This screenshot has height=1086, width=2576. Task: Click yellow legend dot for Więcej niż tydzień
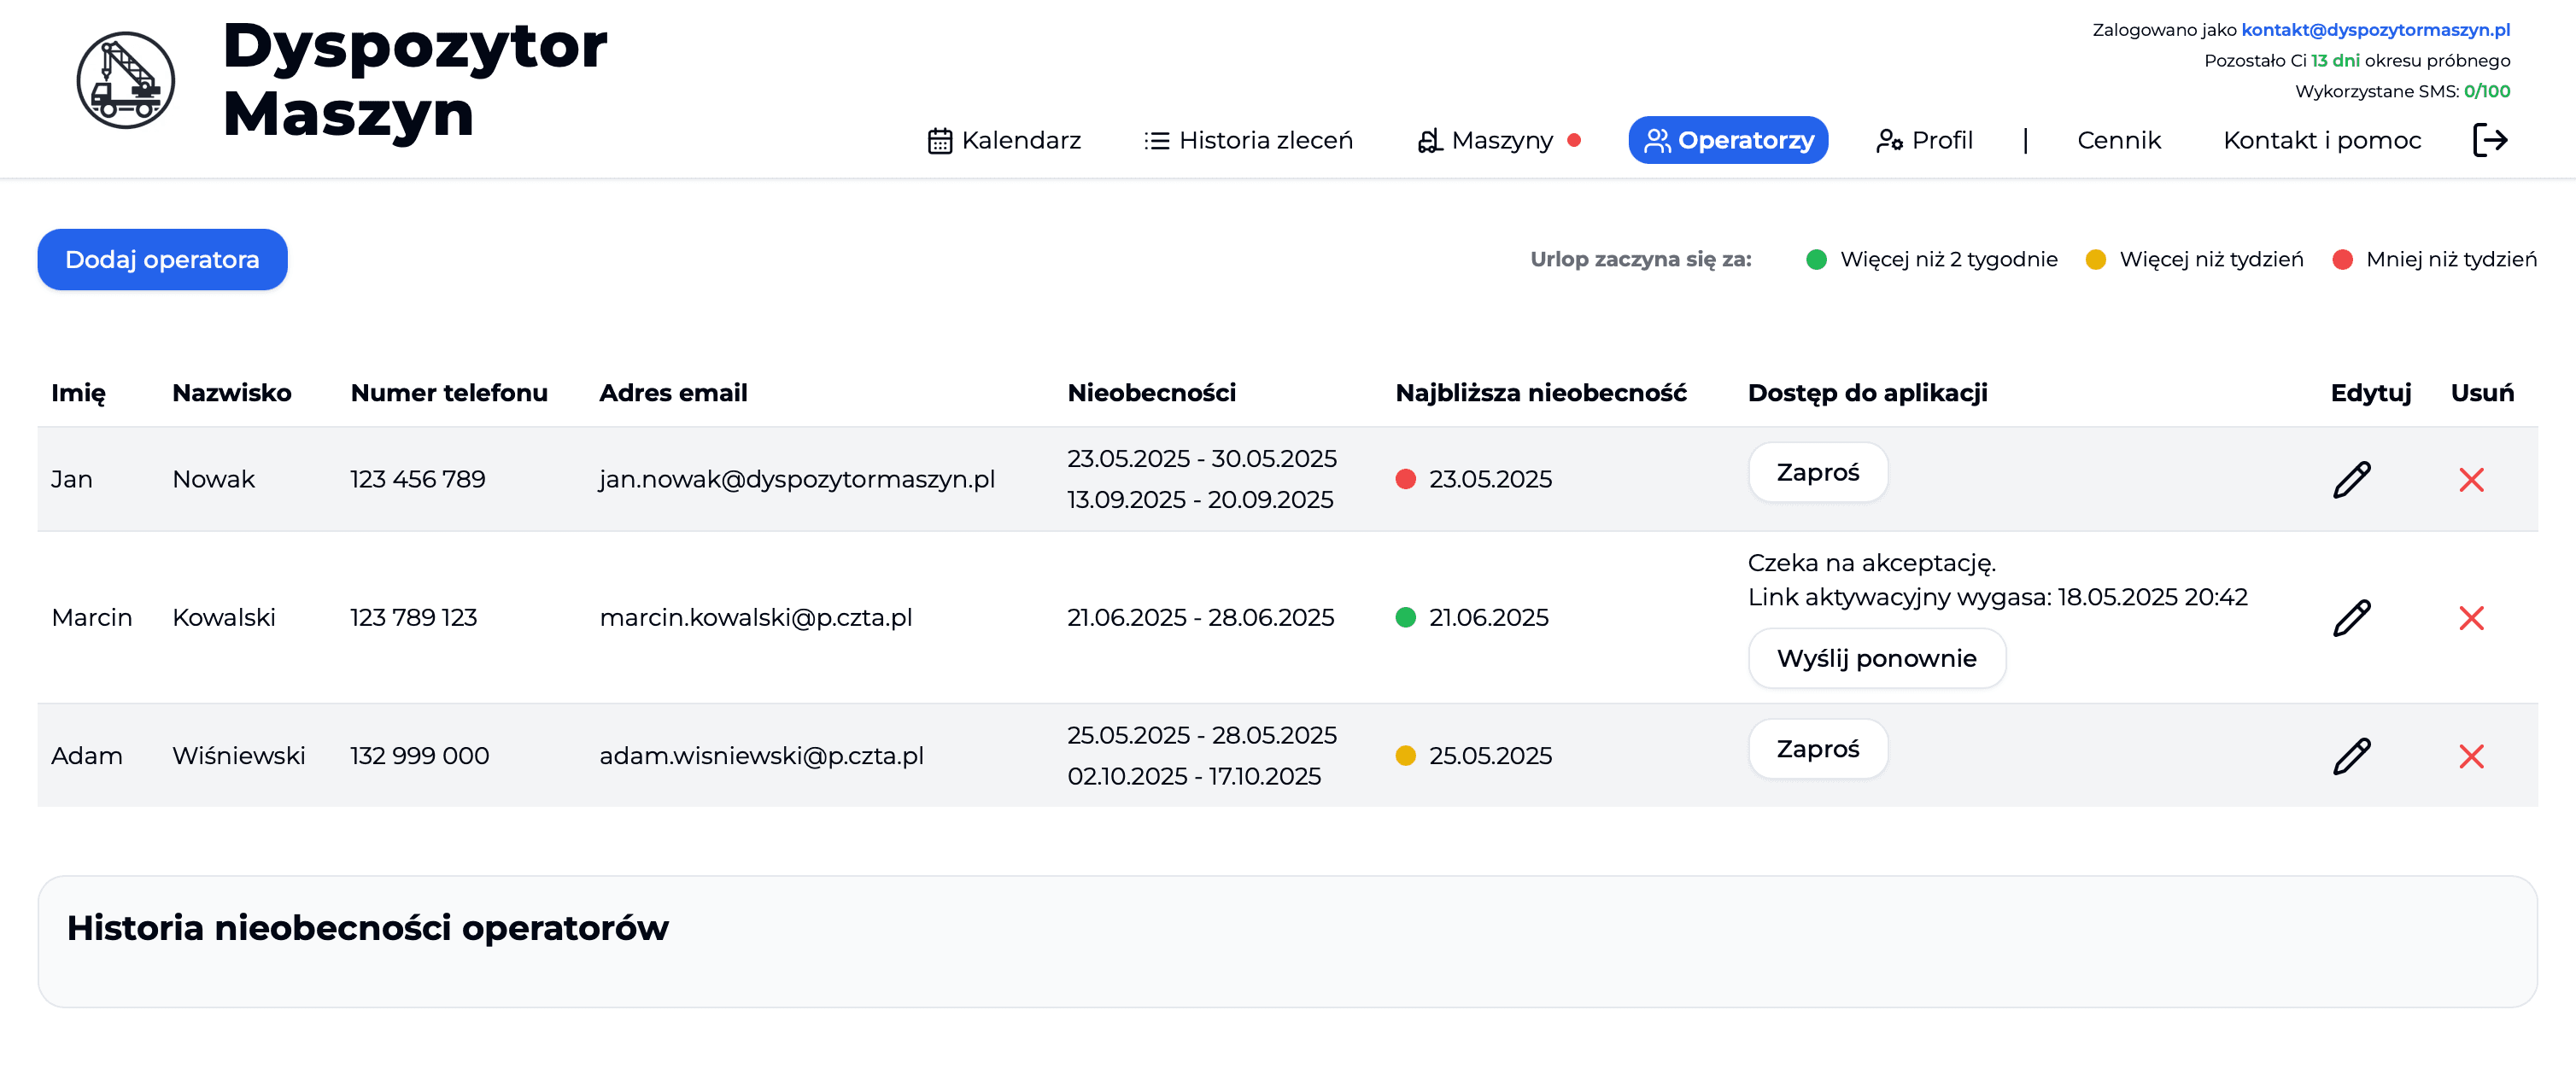click(x=2095, y=260)
